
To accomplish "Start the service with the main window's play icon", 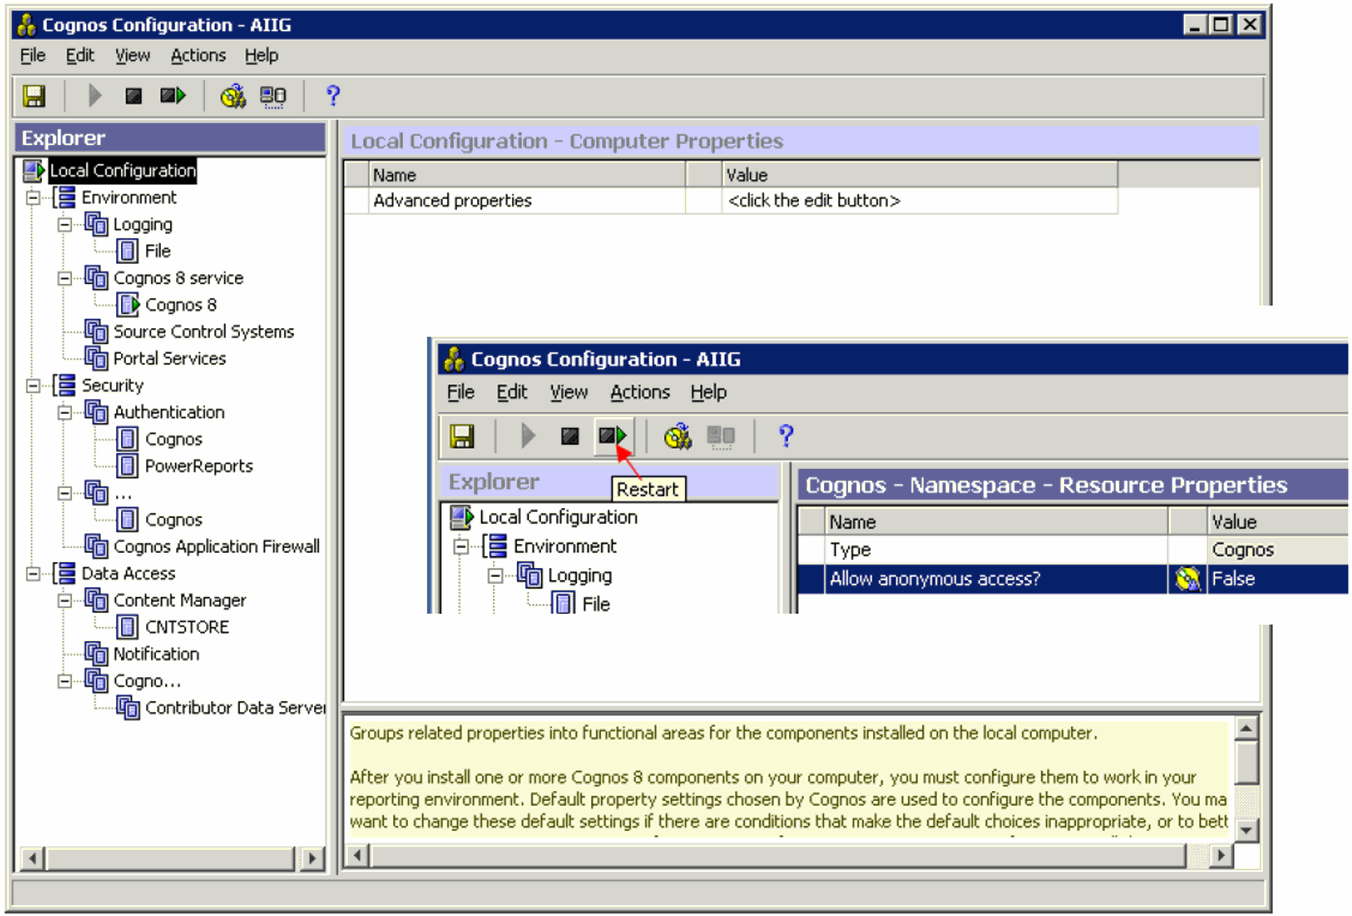I will click(95, 96).
